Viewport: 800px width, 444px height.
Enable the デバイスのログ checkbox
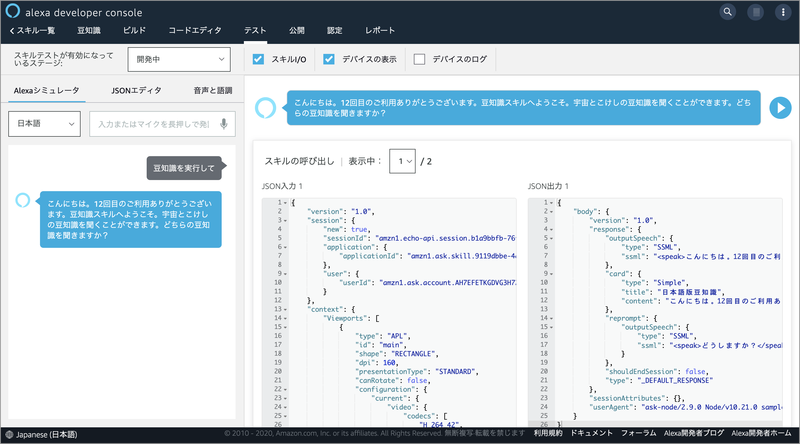click(419, 59)
